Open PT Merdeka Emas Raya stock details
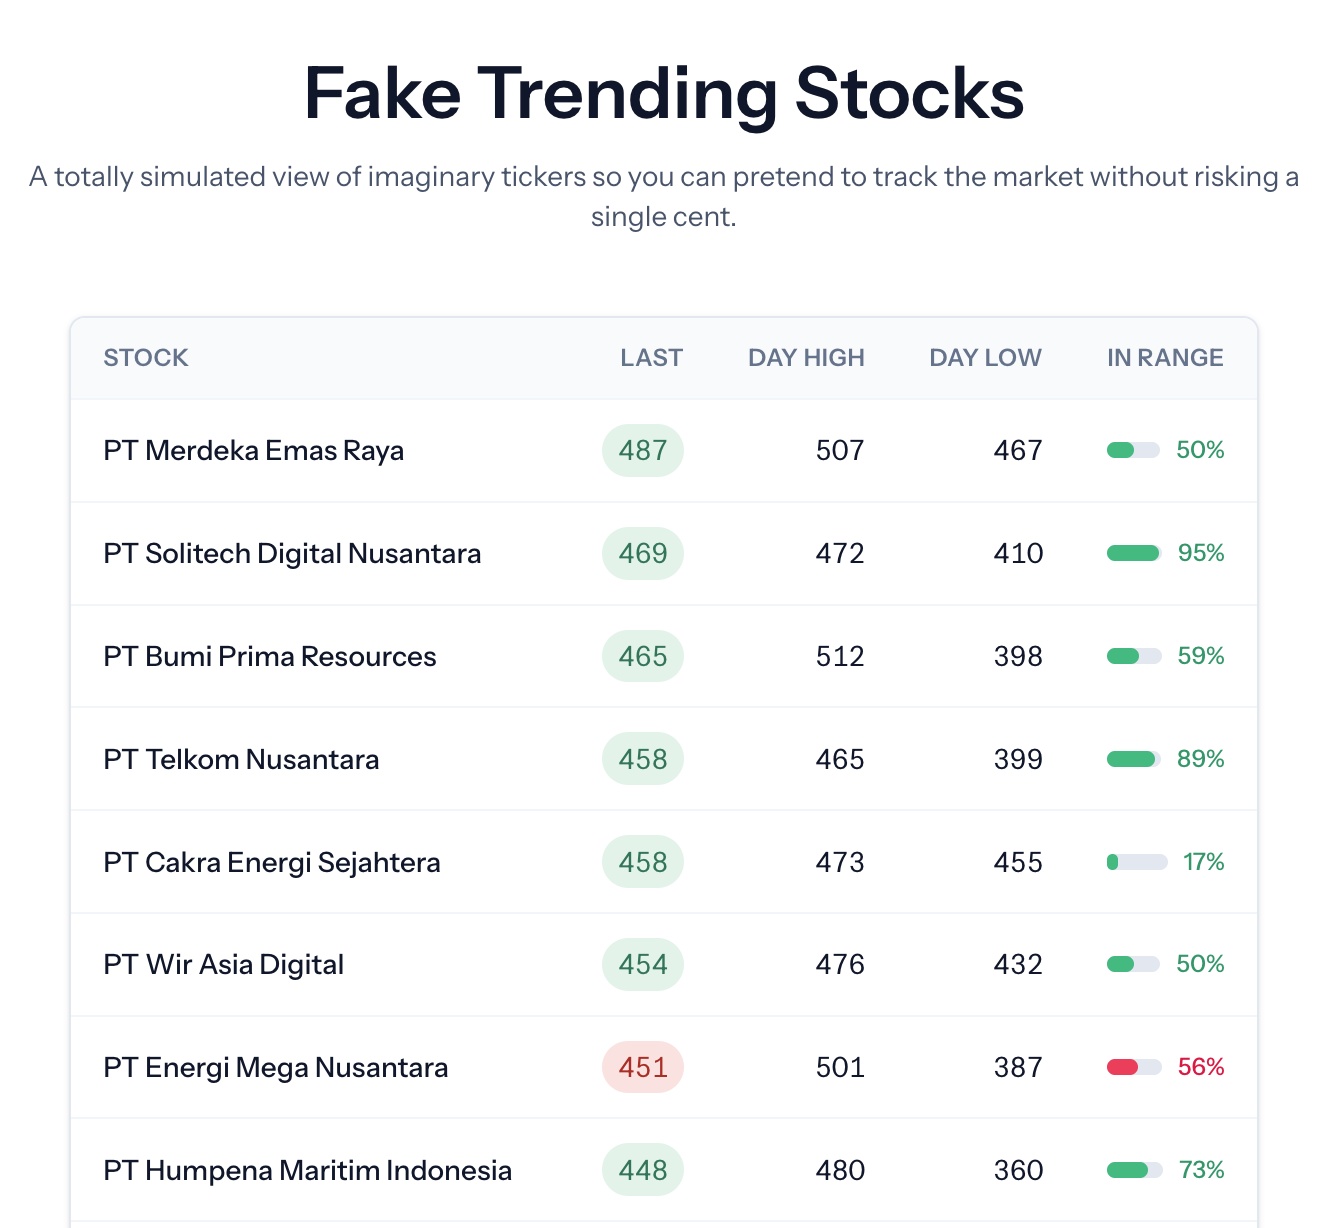Image resolution: width=1330 pixels, height=1228 pixels. (253, 450)
